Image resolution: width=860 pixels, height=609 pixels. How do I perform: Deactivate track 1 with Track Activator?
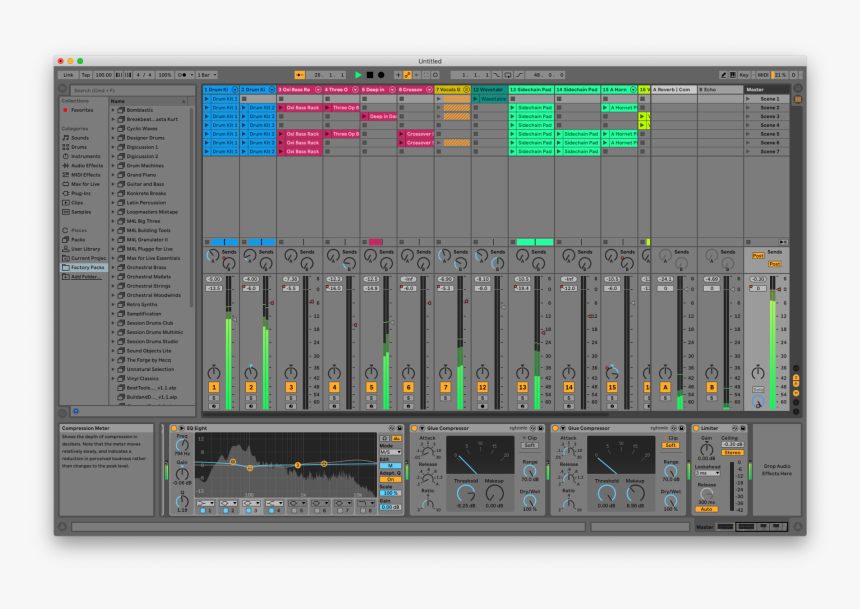click(214, 387)
